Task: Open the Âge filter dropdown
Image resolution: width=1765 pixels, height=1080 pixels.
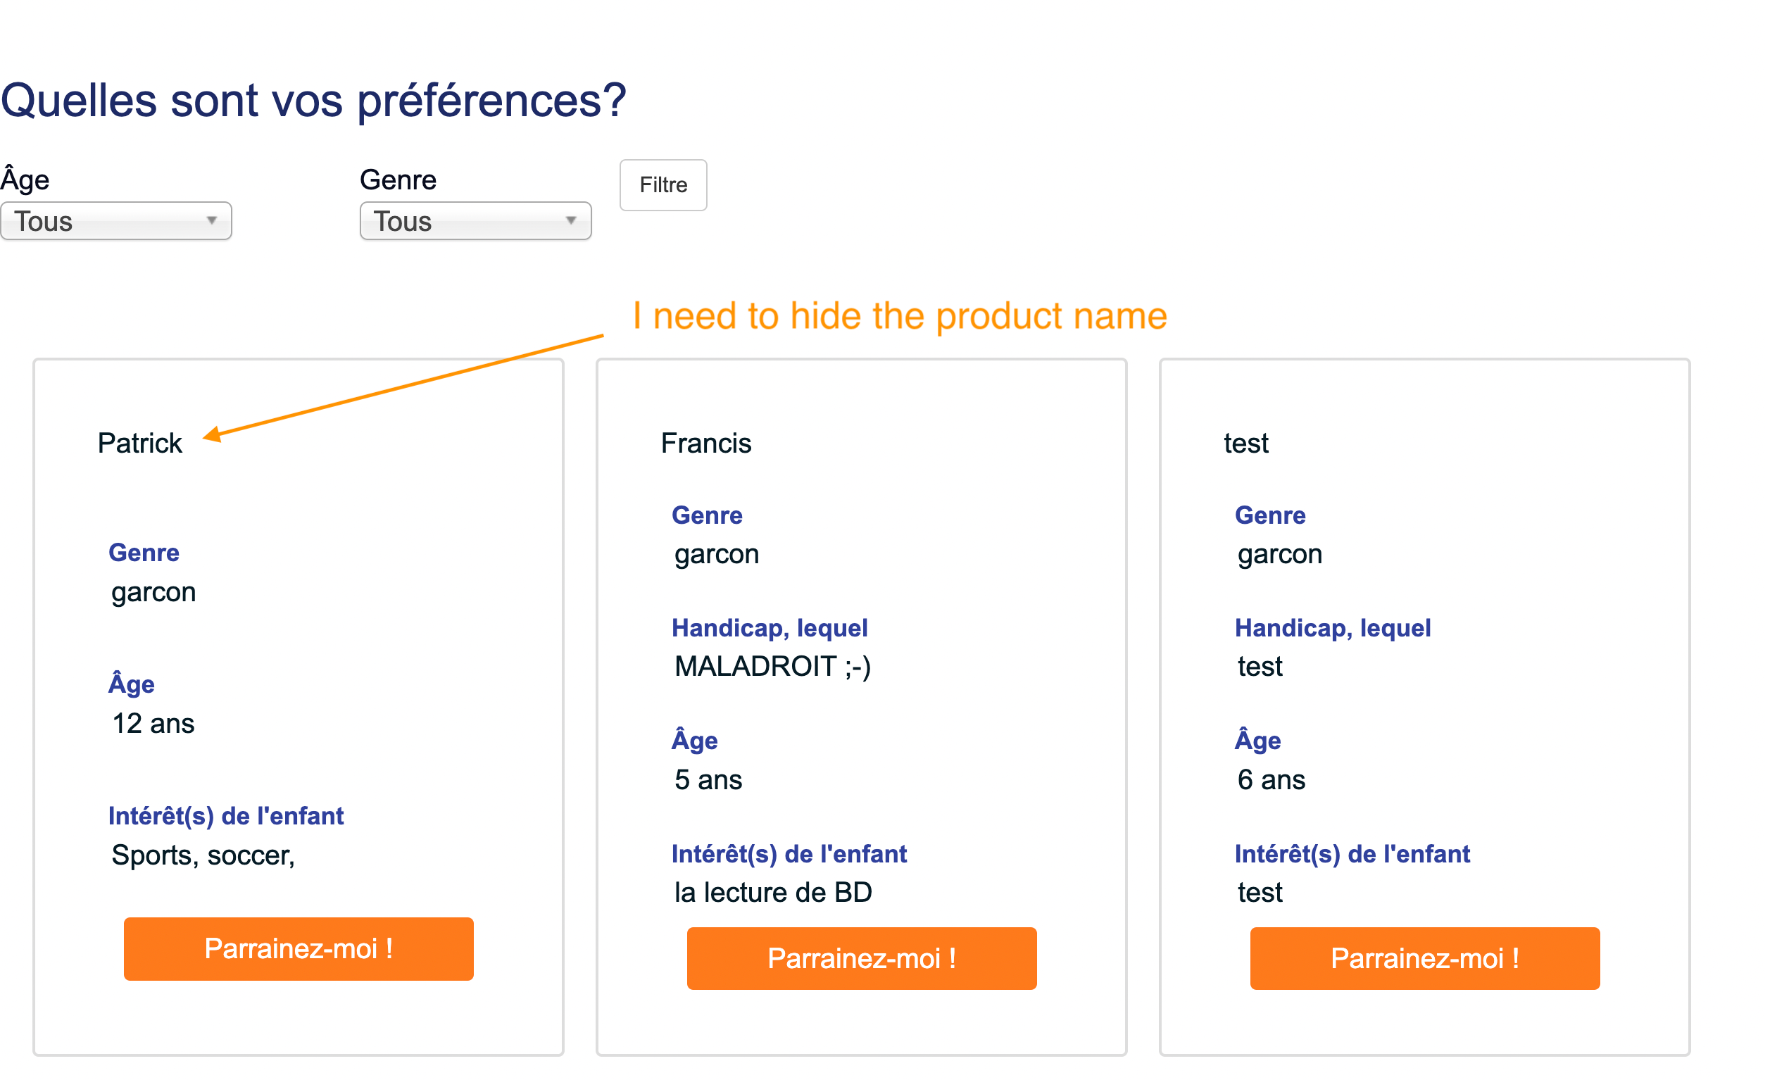Action: 116,221
